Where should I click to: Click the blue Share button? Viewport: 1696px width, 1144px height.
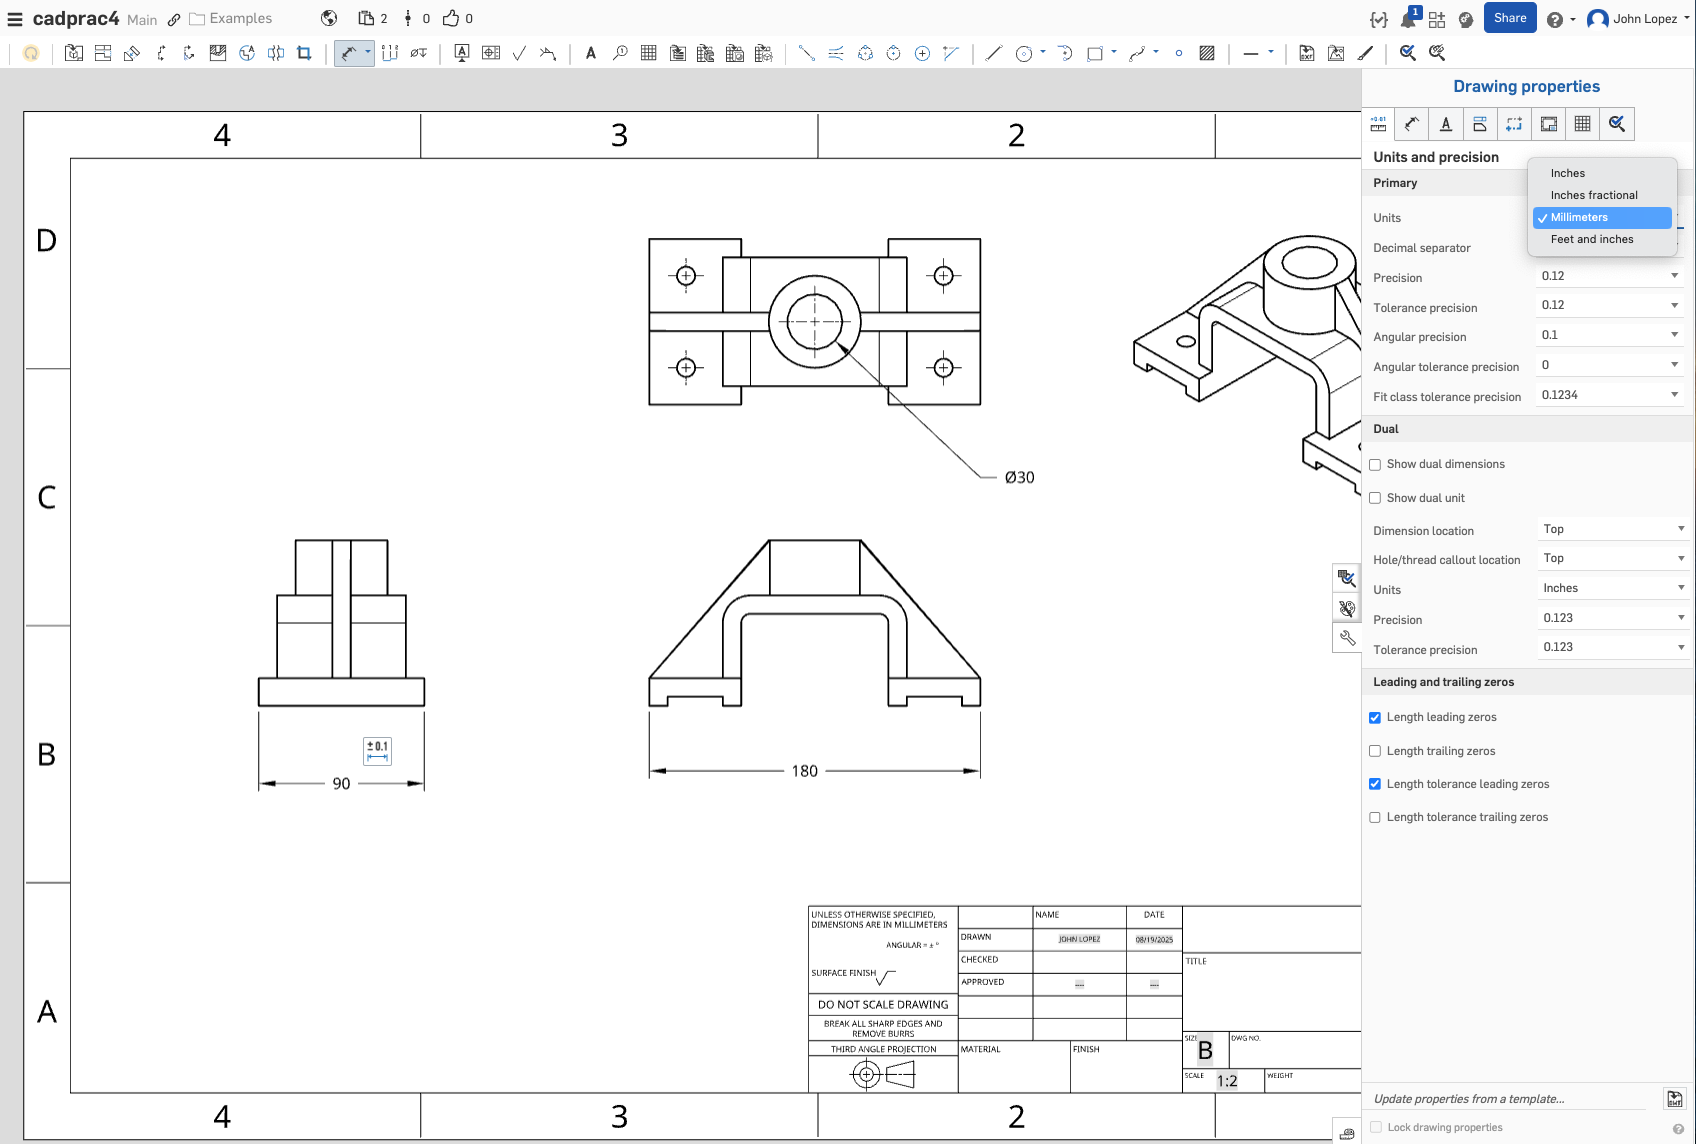pos(1510,18)
